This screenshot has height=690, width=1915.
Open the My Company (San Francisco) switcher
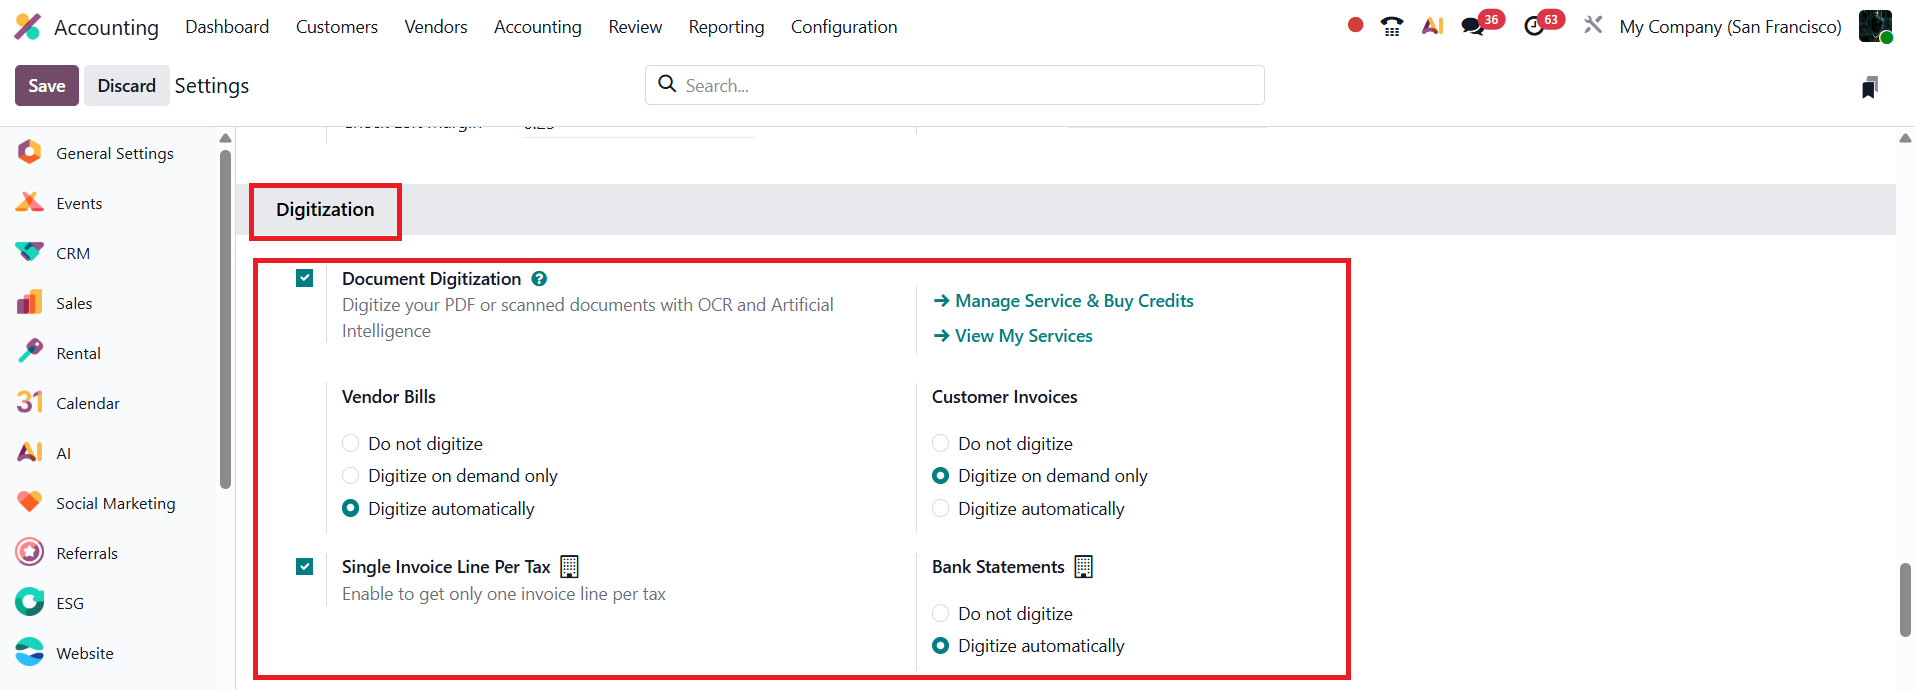pos(1730,27)
